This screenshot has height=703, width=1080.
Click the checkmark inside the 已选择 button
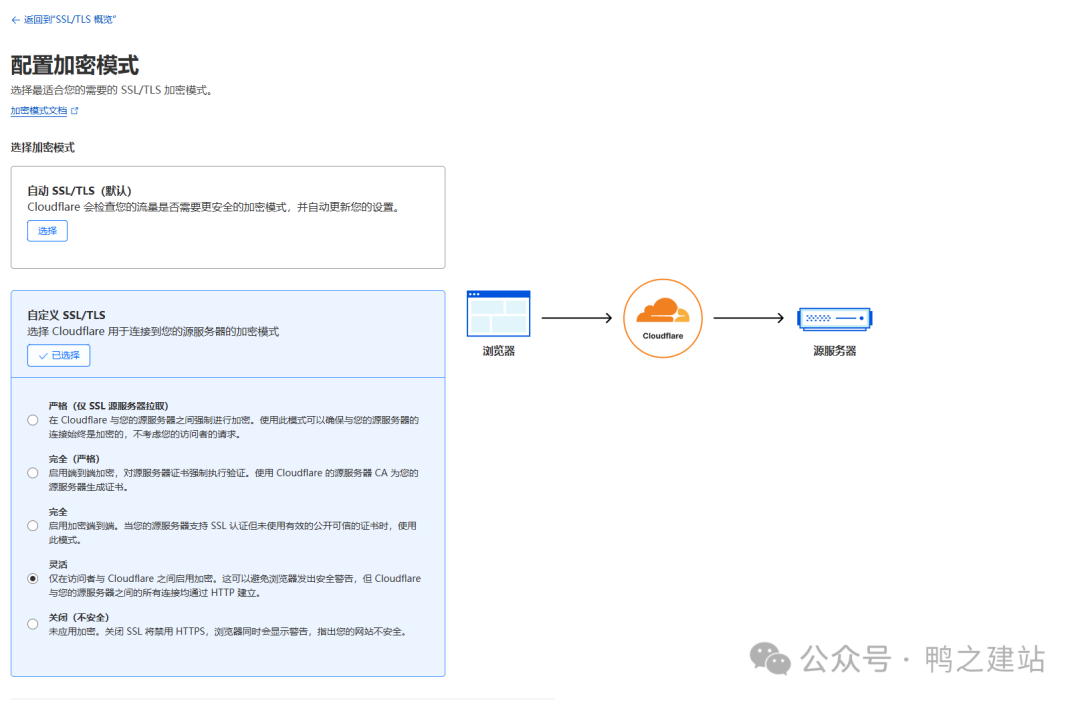[41, 355]
